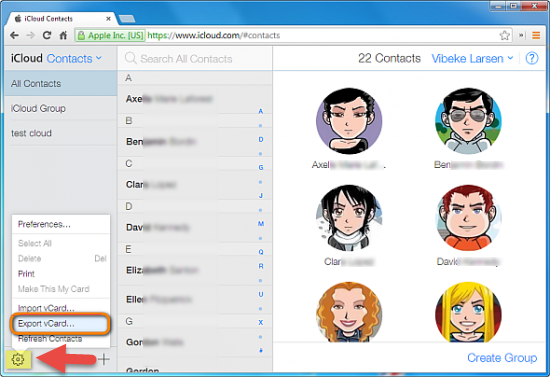Click the extensions overflow chevron icon

tap(521, 35)
